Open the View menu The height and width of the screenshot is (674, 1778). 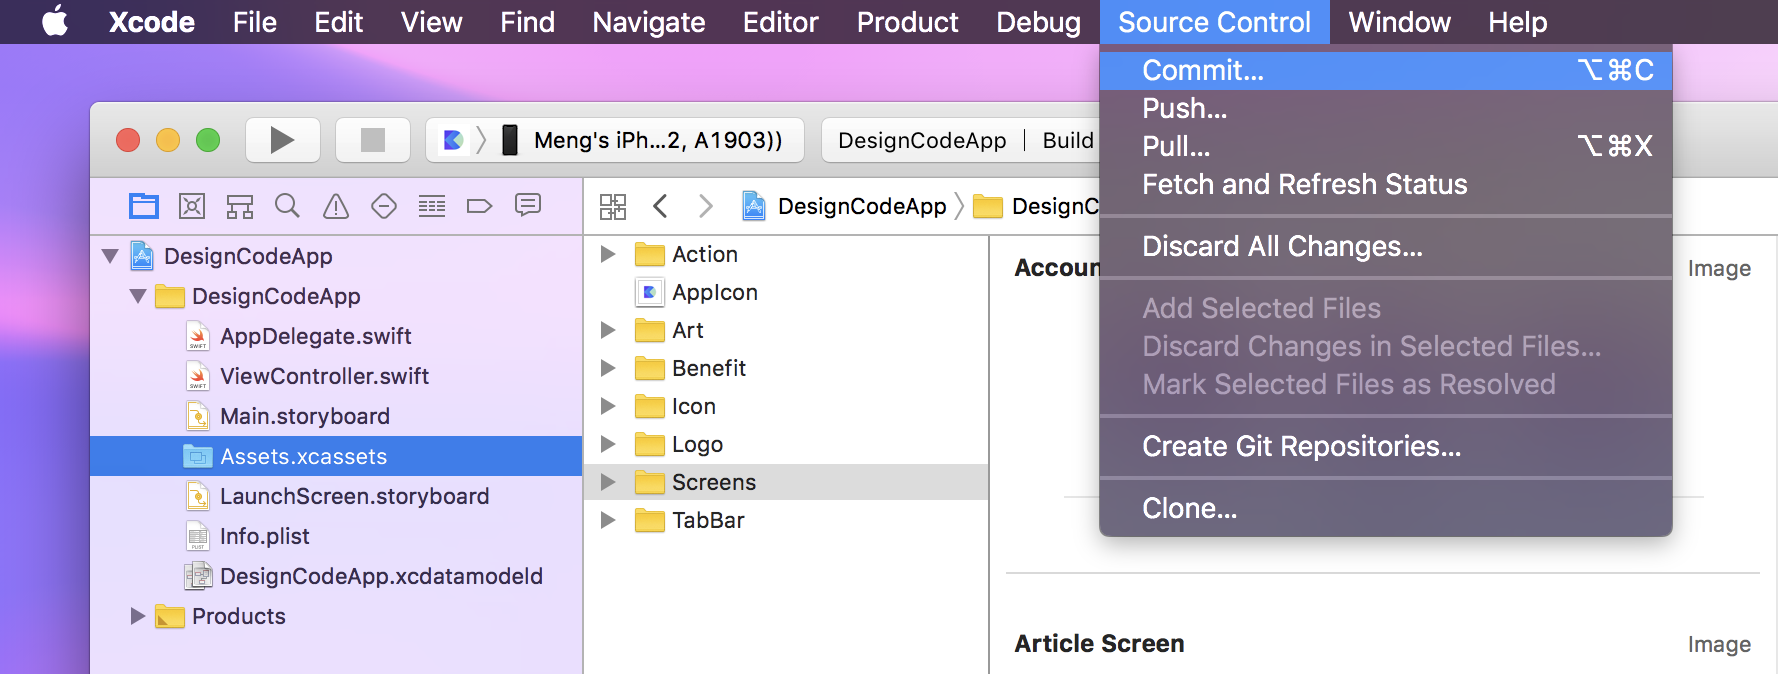[x=431, y=22]
